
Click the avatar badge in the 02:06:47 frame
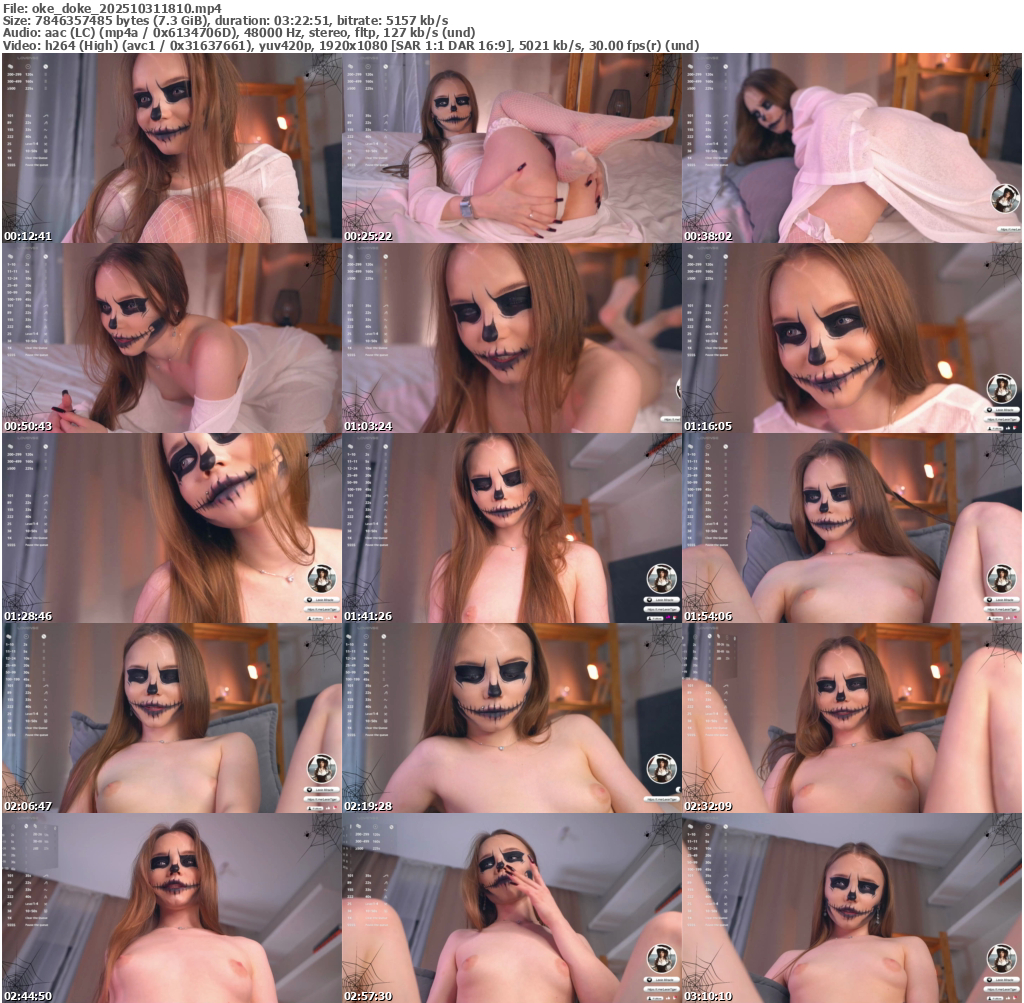point(323,768)
